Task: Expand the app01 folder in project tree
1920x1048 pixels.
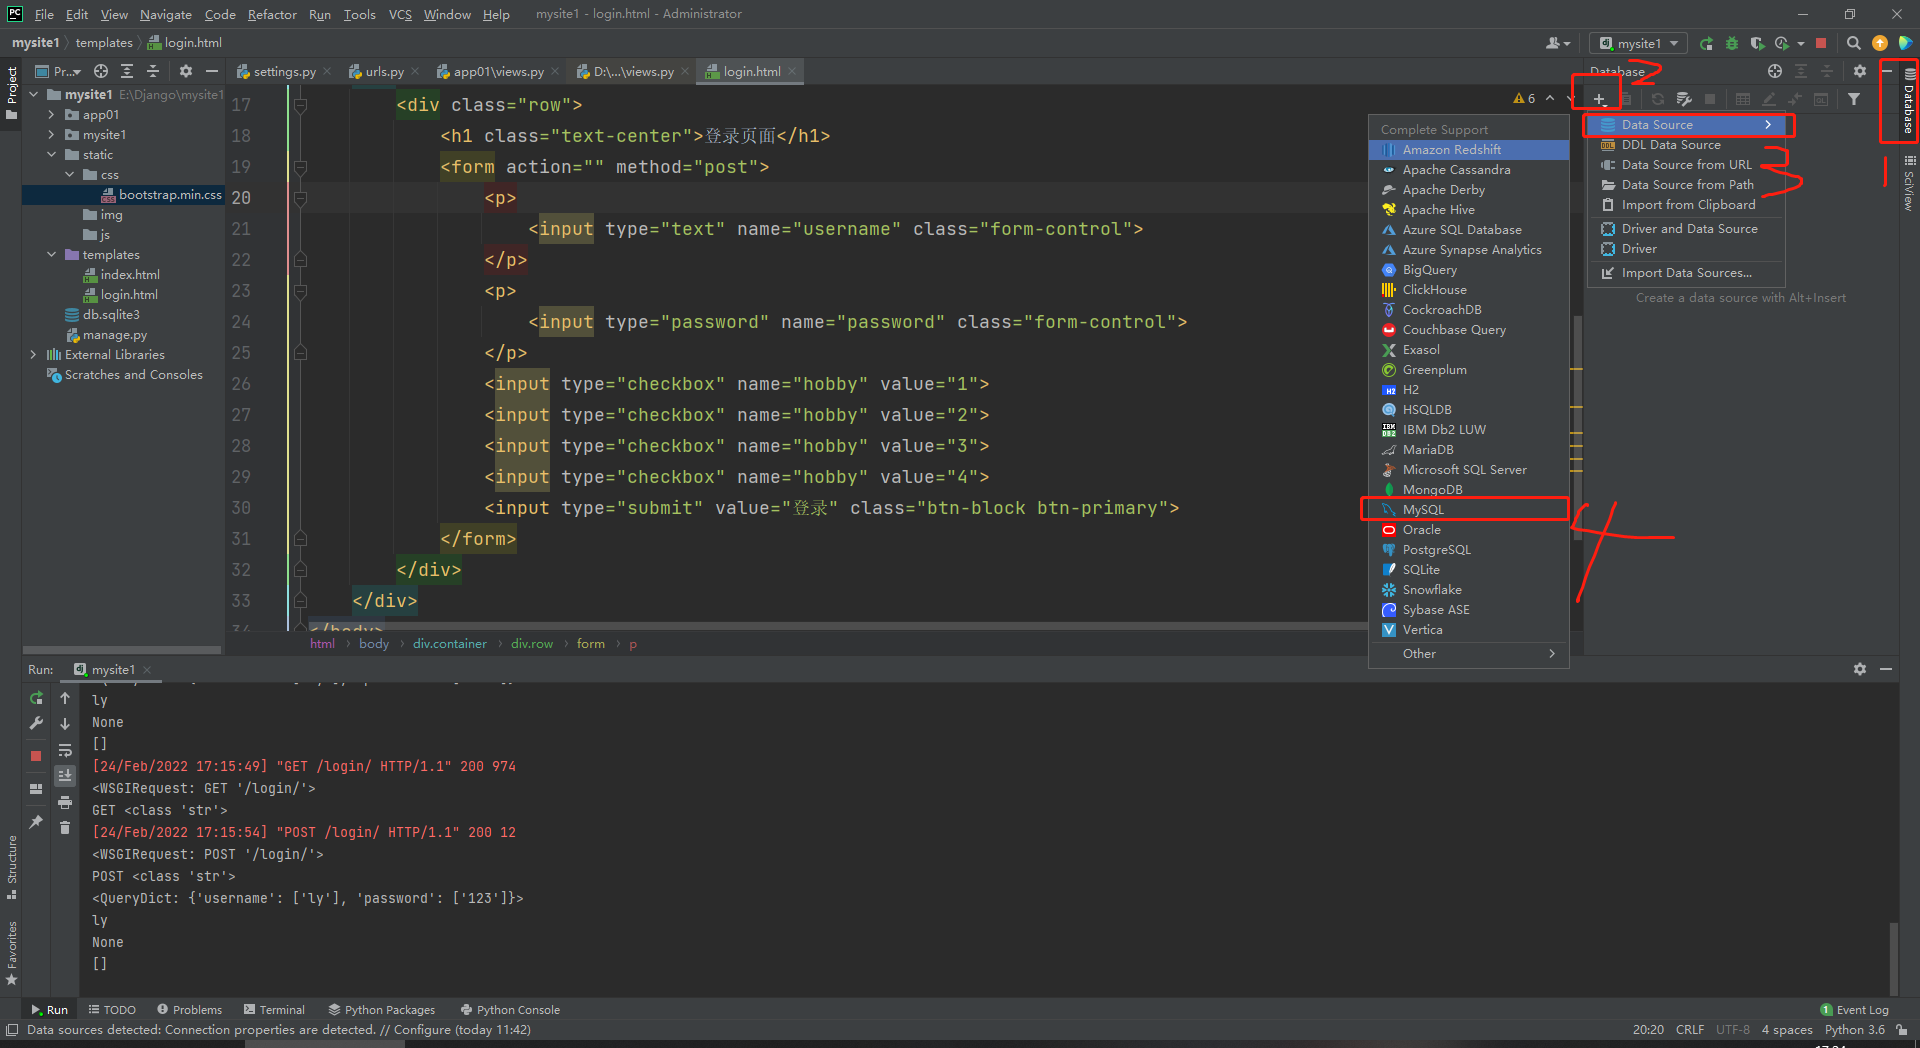Action: (51, 115)
